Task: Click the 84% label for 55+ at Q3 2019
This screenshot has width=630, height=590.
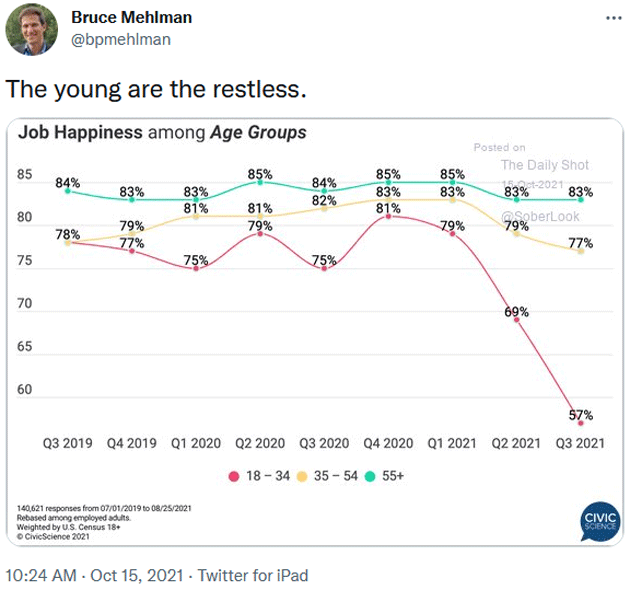Action: 67,183
